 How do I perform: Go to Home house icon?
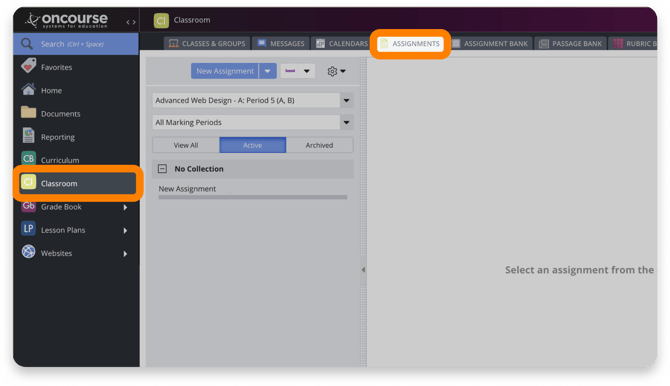pos(29,89)
